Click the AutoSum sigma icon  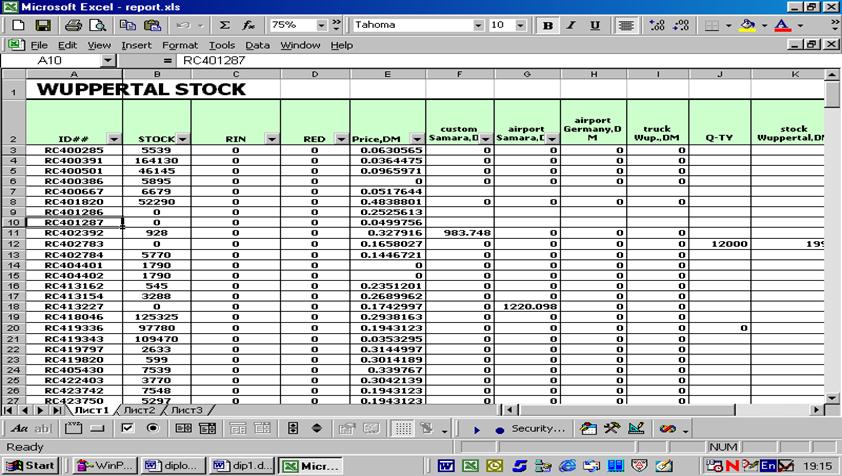pos(224,25)
